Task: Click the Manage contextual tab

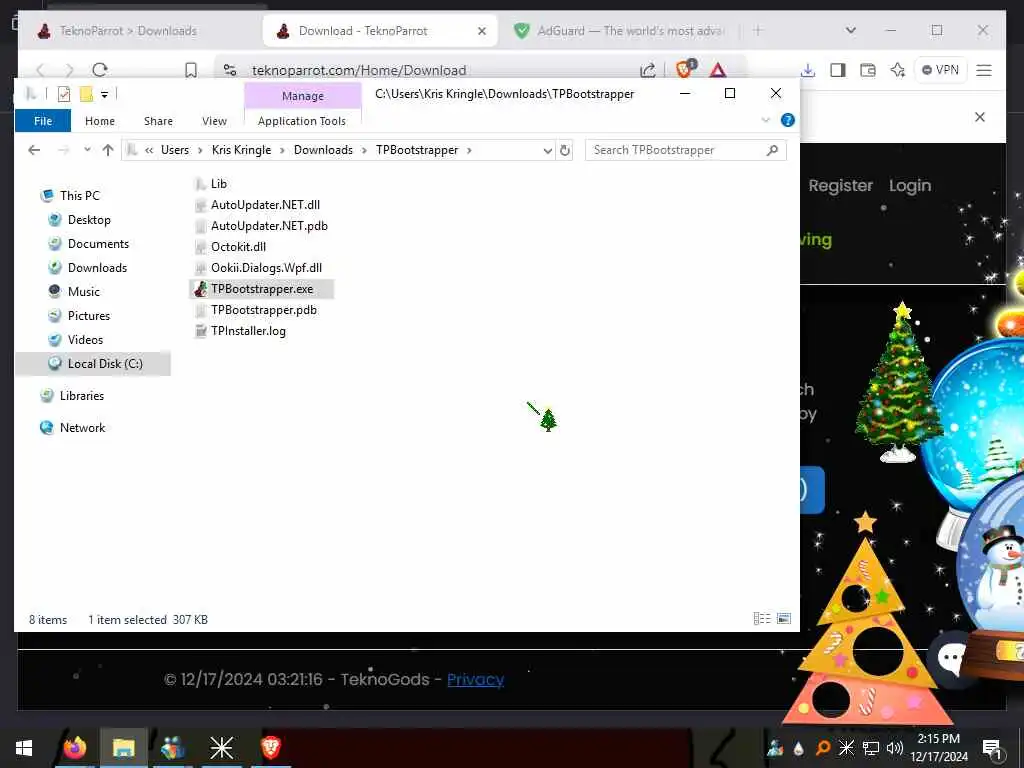Action: click(x=303, y=96)
